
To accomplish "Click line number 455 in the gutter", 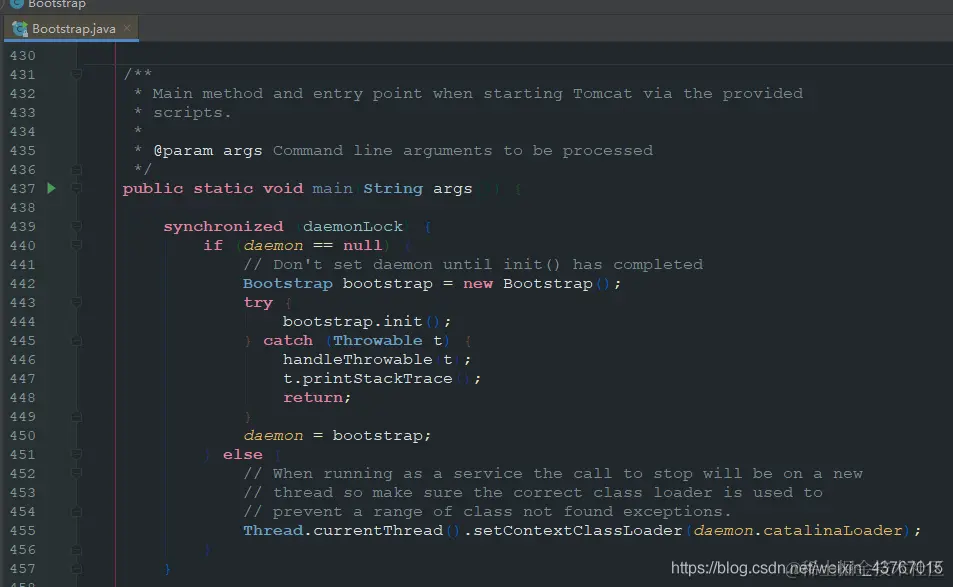I will point(22,530).
